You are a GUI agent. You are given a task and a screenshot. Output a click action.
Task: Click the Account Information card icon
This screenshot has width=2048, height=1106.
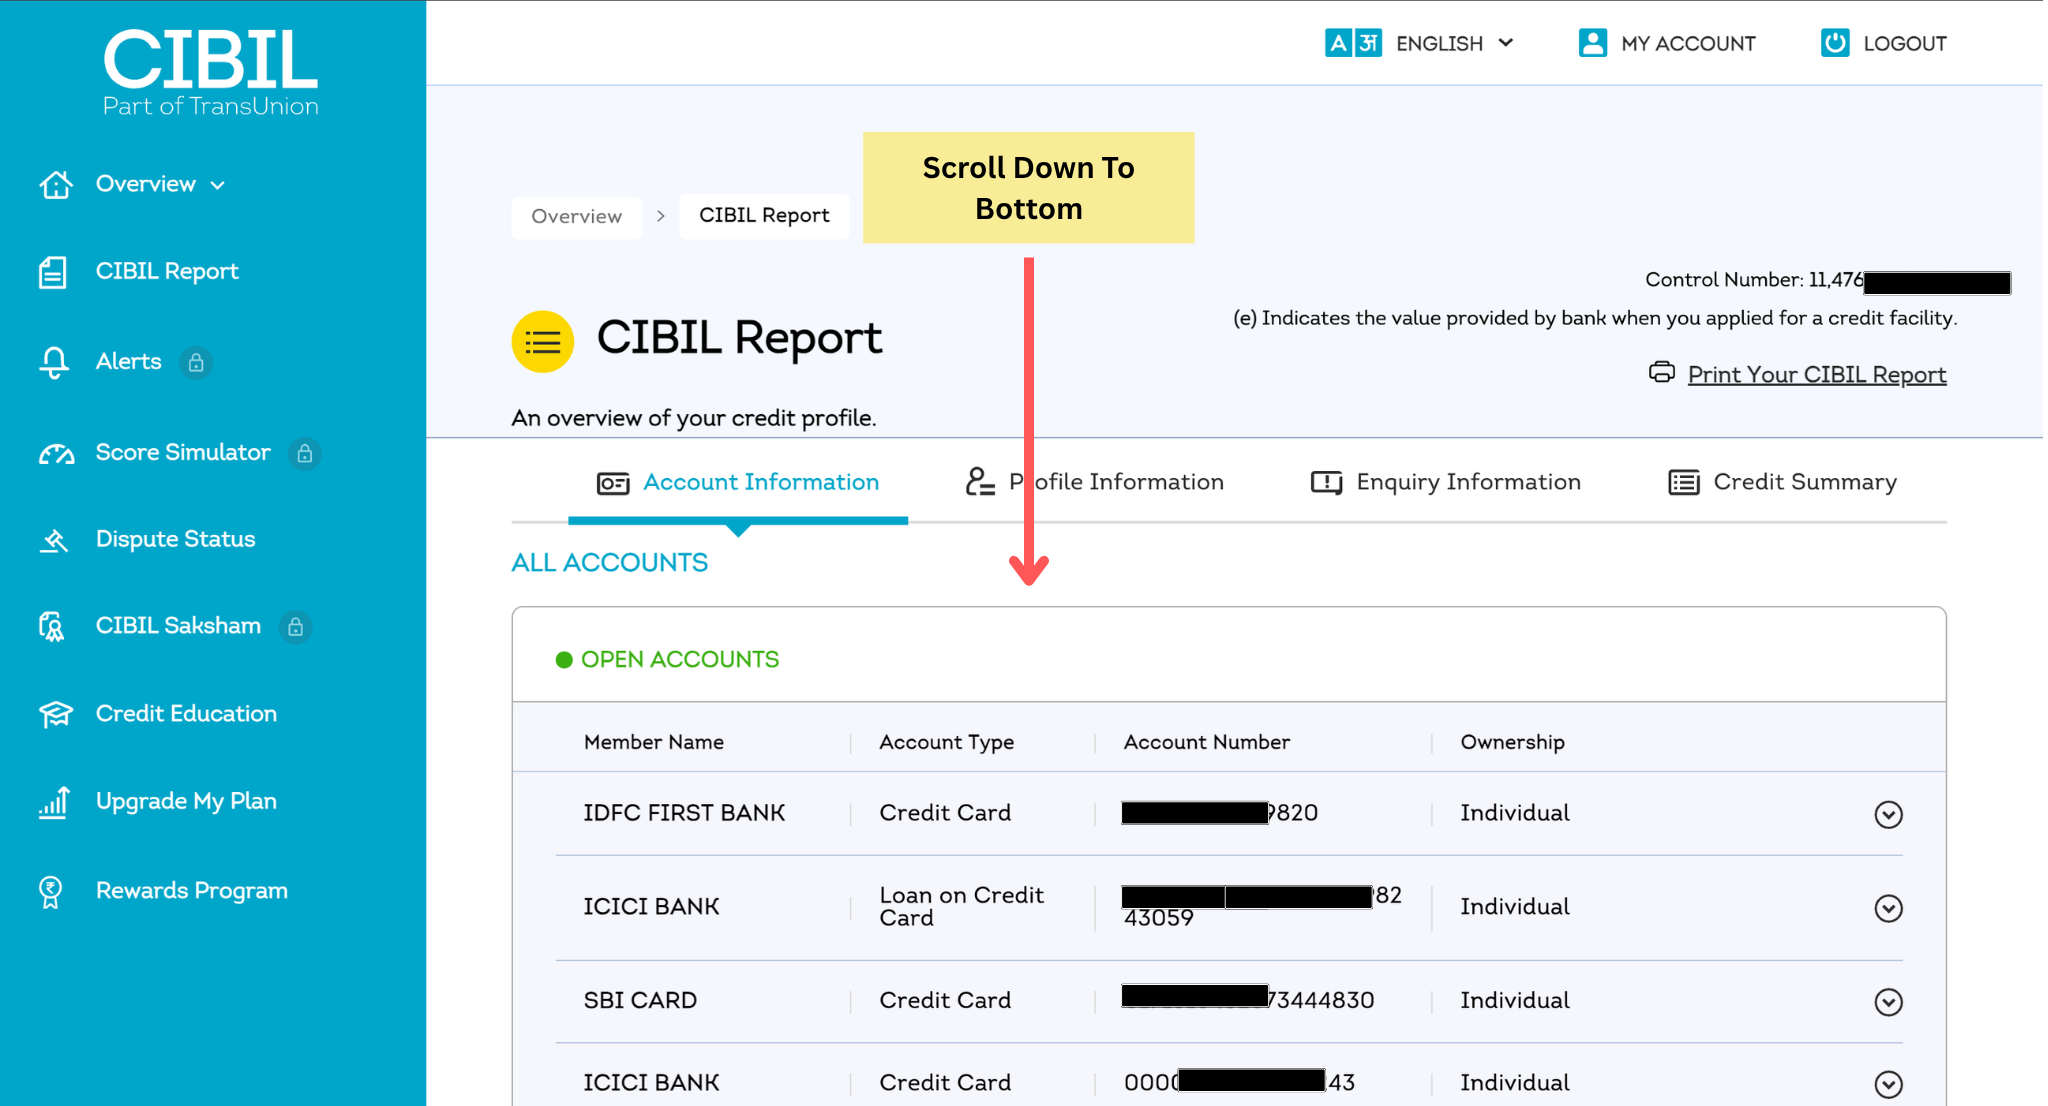click(612, 484)
